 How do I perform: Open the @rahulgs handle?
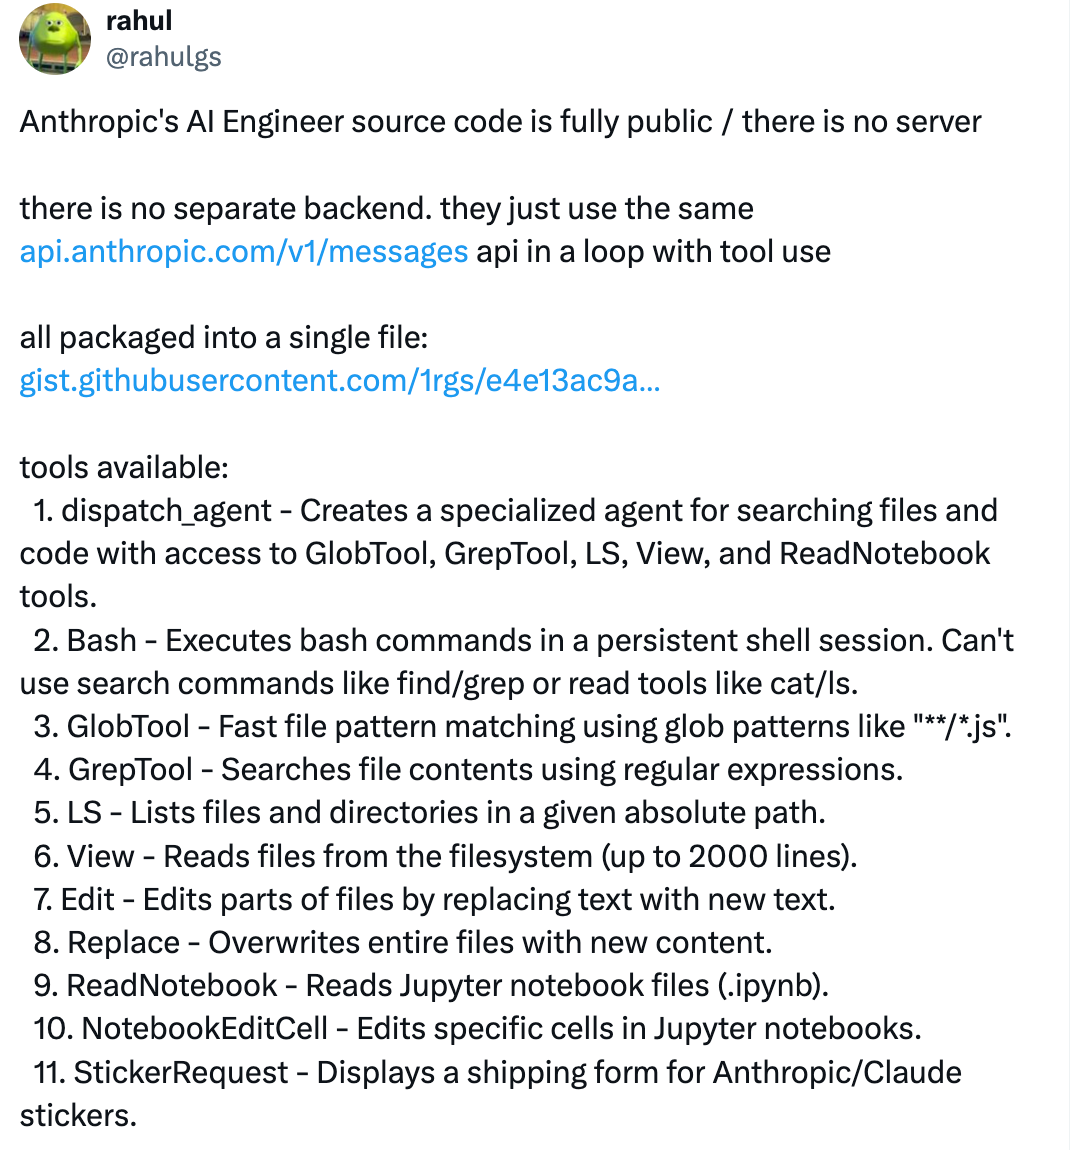164,56
